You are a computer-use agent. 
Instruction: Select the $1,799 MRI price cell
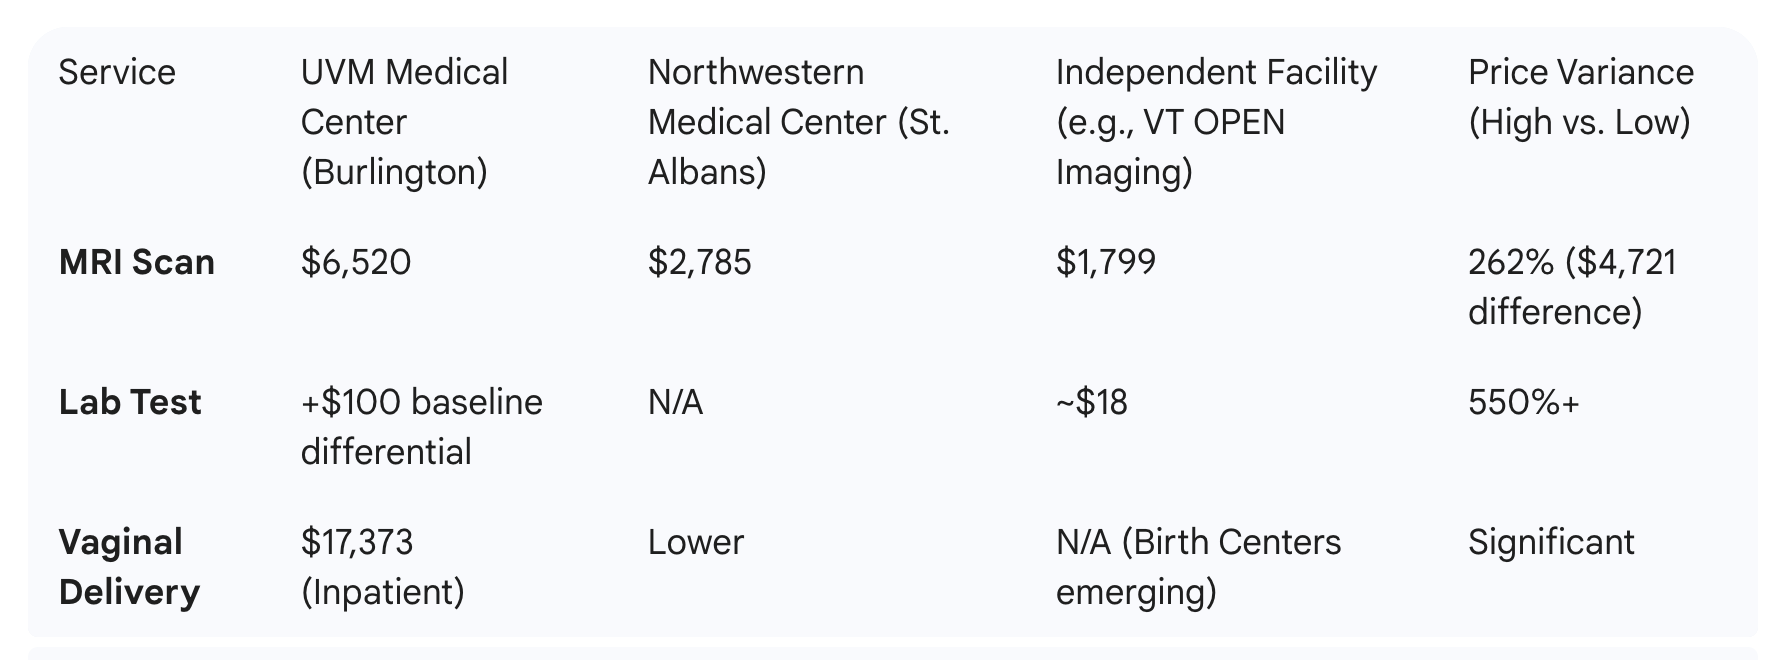pos(1105,262)
